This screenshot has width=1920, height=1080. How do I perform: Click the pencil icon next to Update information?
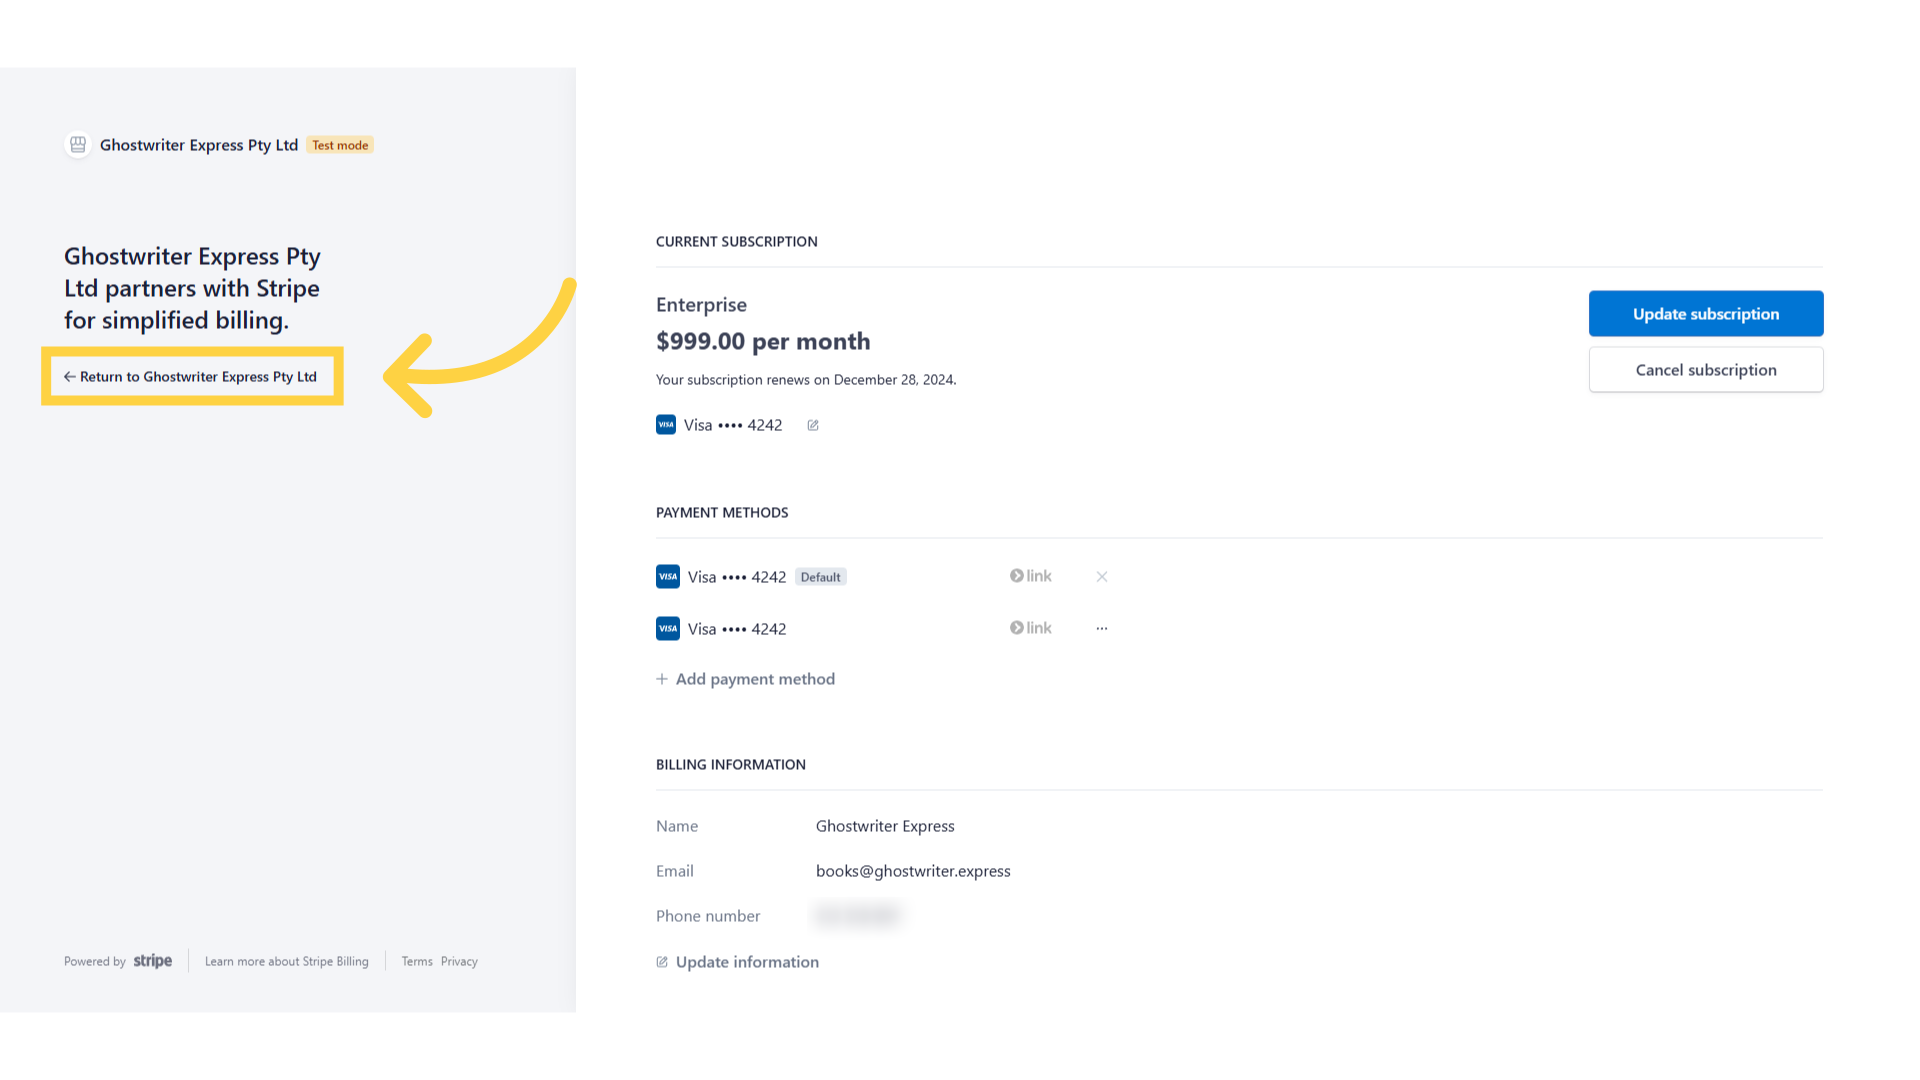662,962
